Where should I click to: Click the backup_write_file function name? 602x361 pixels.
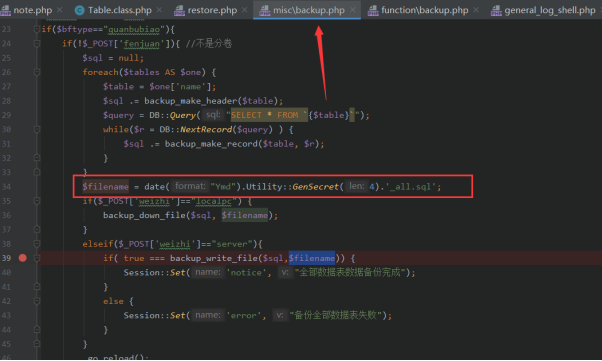(x=214, y=258)
